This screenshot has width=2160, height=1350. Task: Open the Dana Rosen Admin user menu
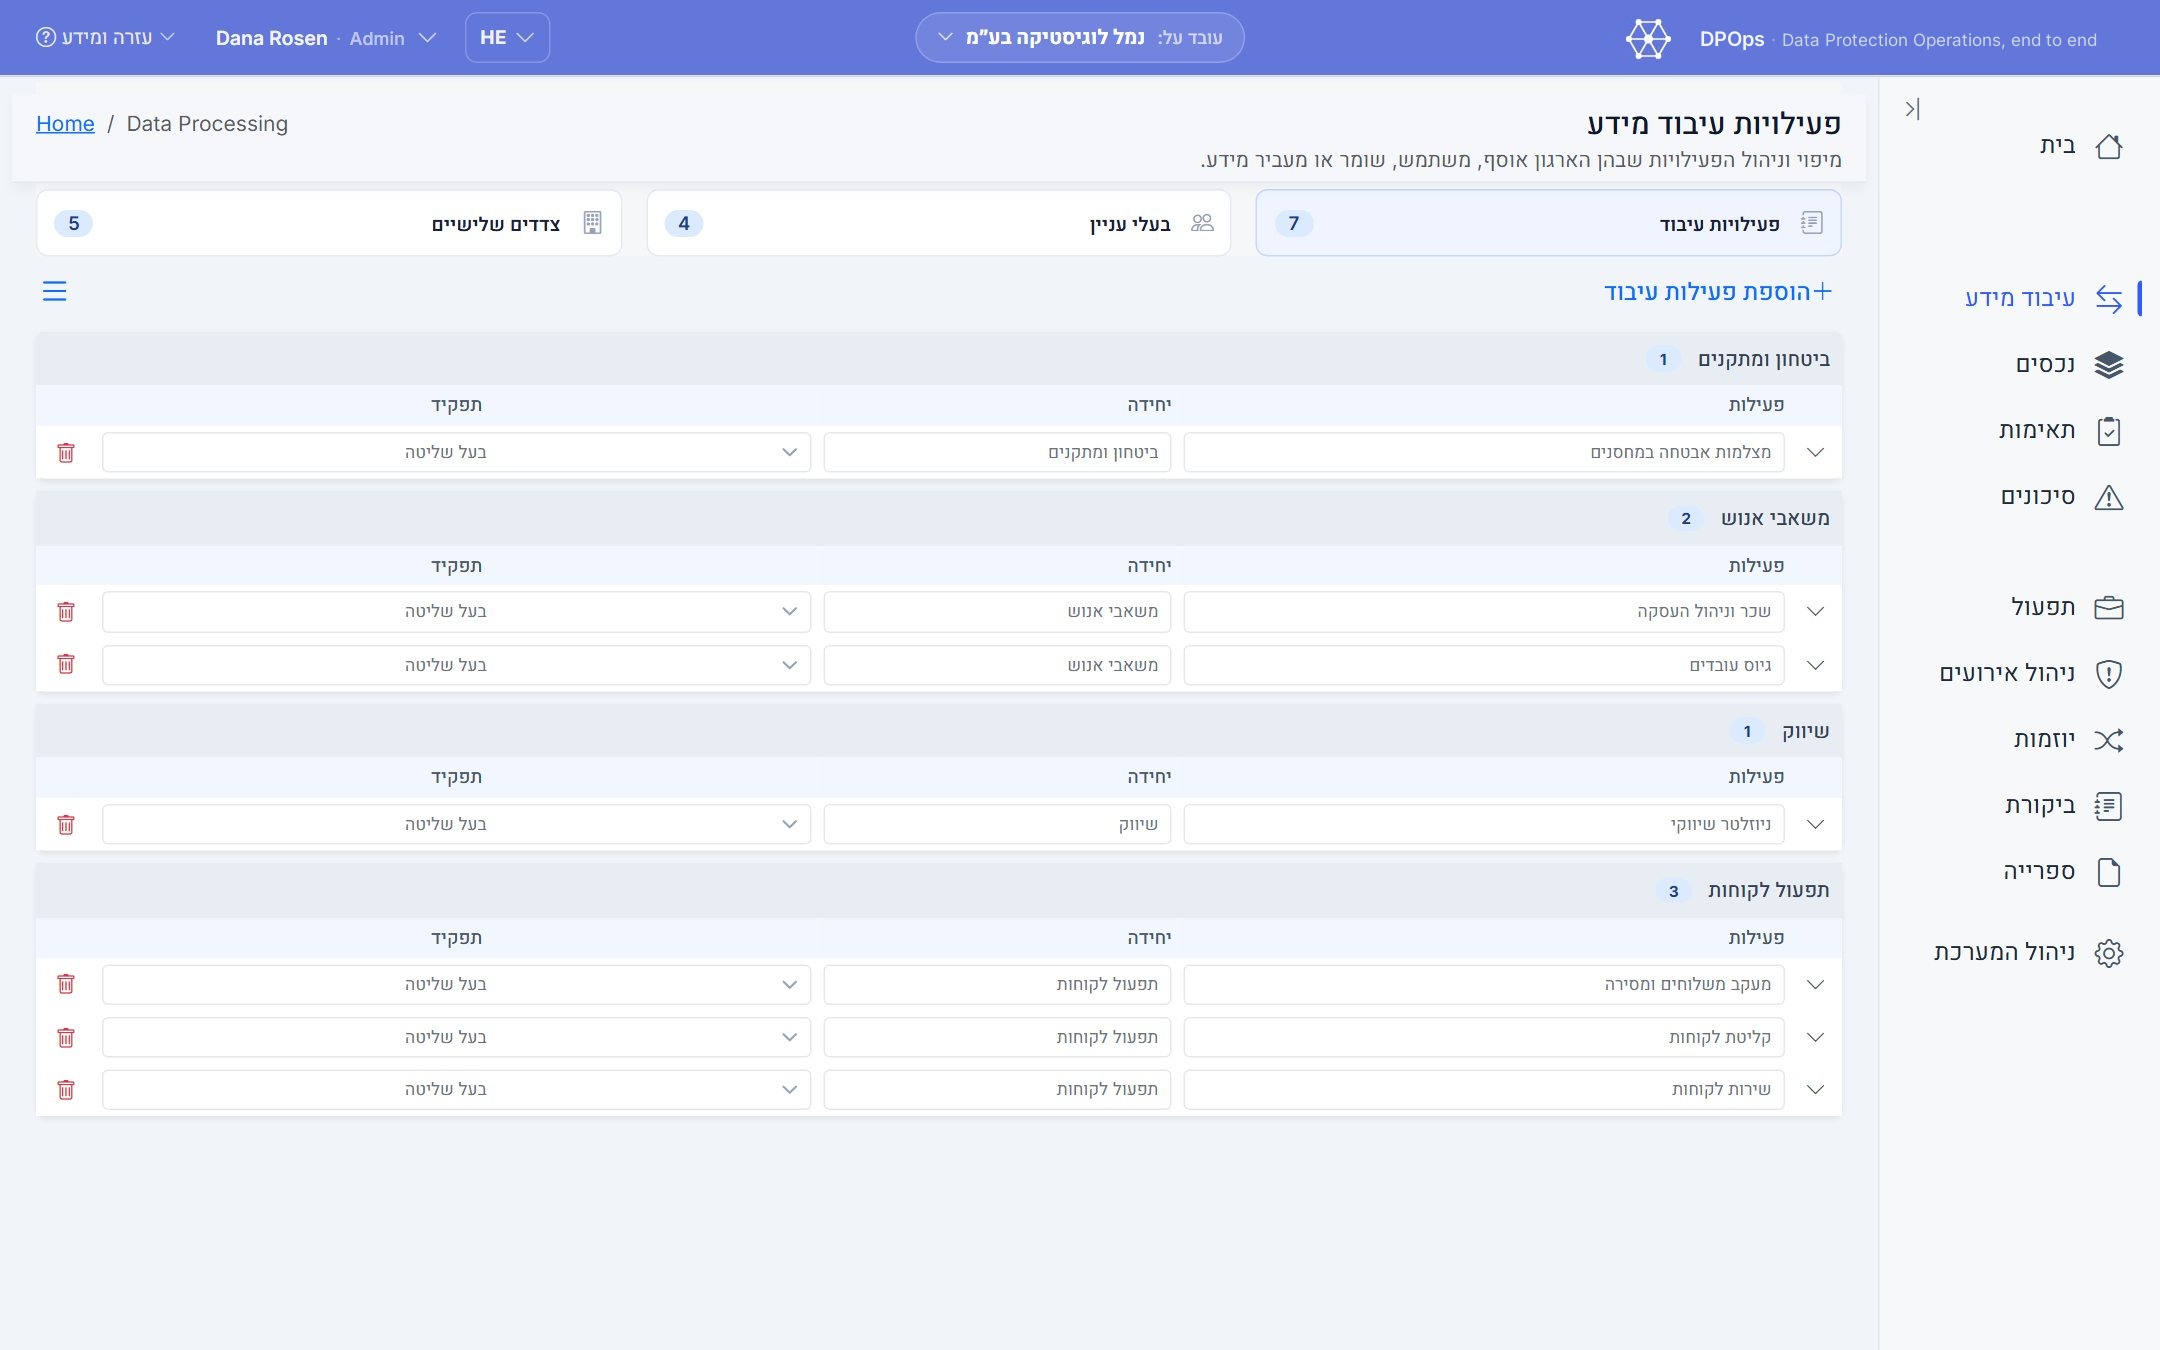click(326, 38)
